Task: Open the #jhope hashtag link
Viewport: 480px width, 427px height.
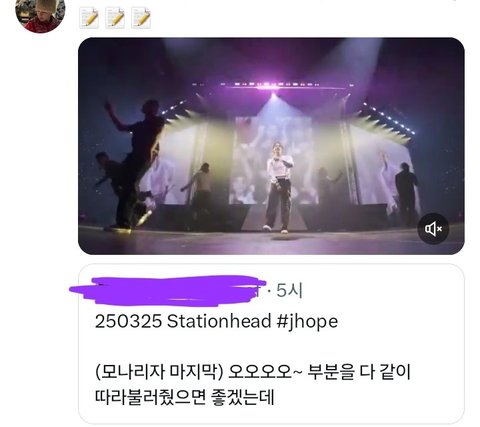Action: 307,322
